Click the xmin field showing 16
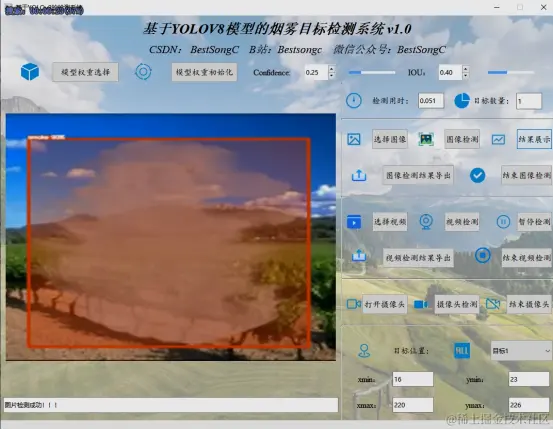 click(x=413, y=379)
